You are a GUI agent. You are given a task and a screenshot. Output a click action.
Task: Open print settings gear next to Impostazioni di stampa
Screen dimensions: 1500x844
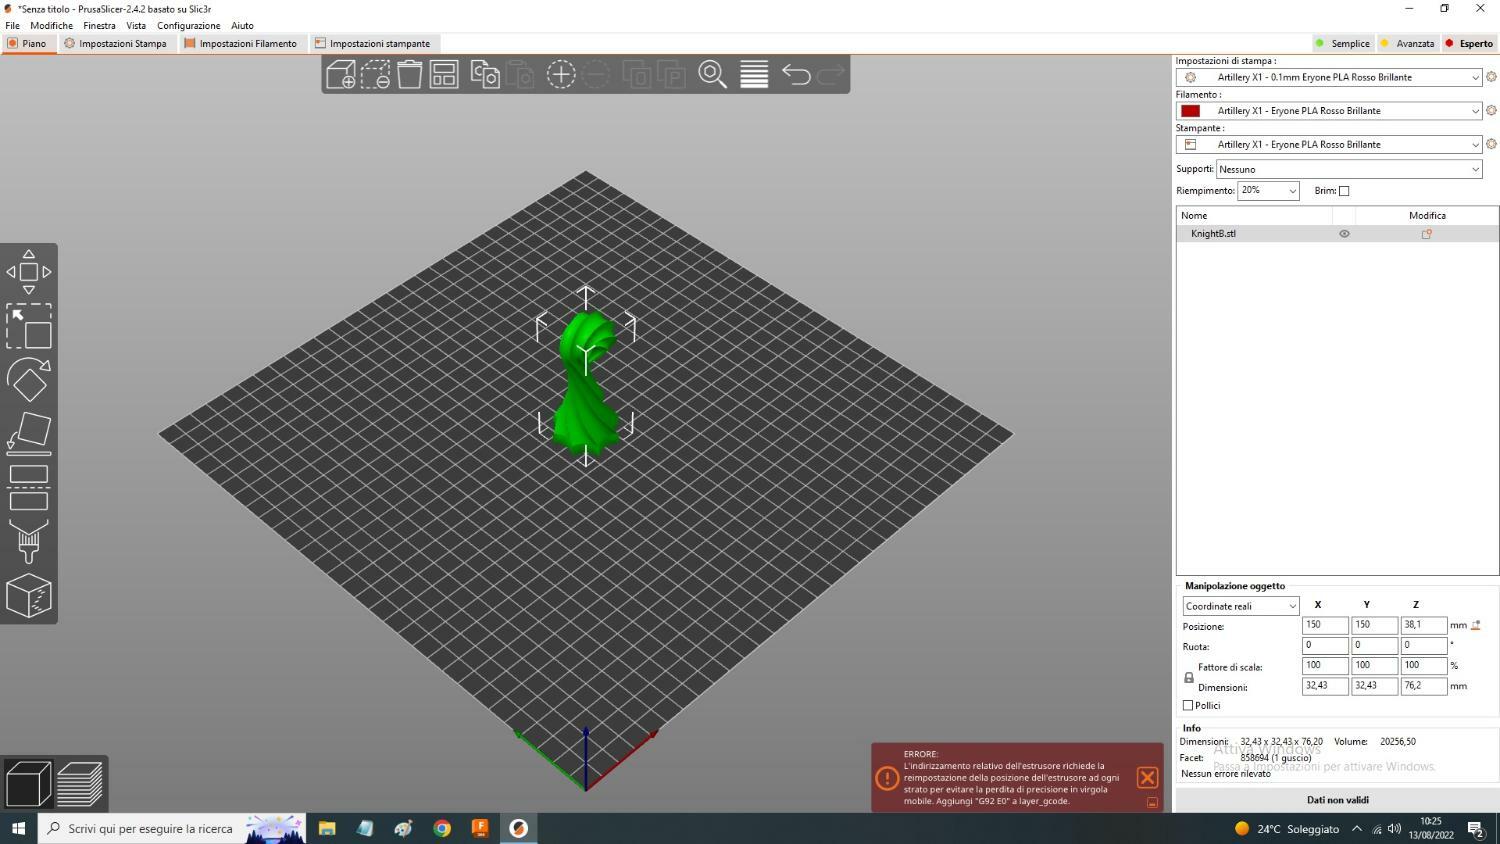point(1491,77)
